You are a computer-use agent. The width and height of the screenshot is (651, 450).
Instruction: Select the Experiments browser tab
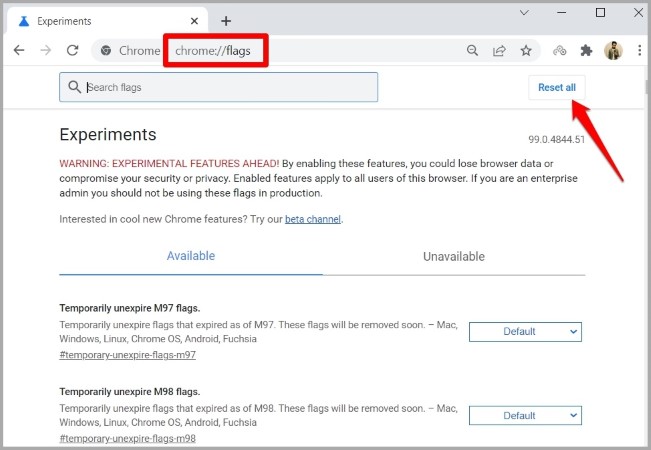pos(107,21)
